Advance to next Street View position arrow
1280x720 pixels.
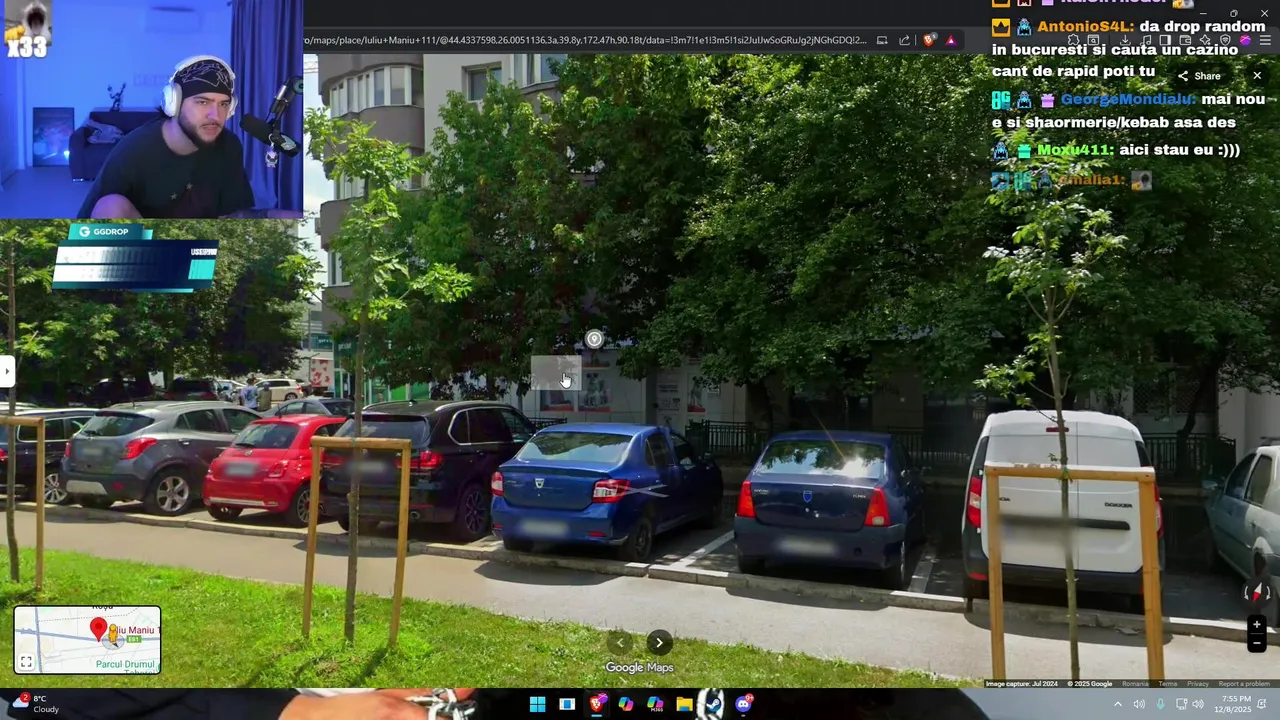[x=659, y=643]
